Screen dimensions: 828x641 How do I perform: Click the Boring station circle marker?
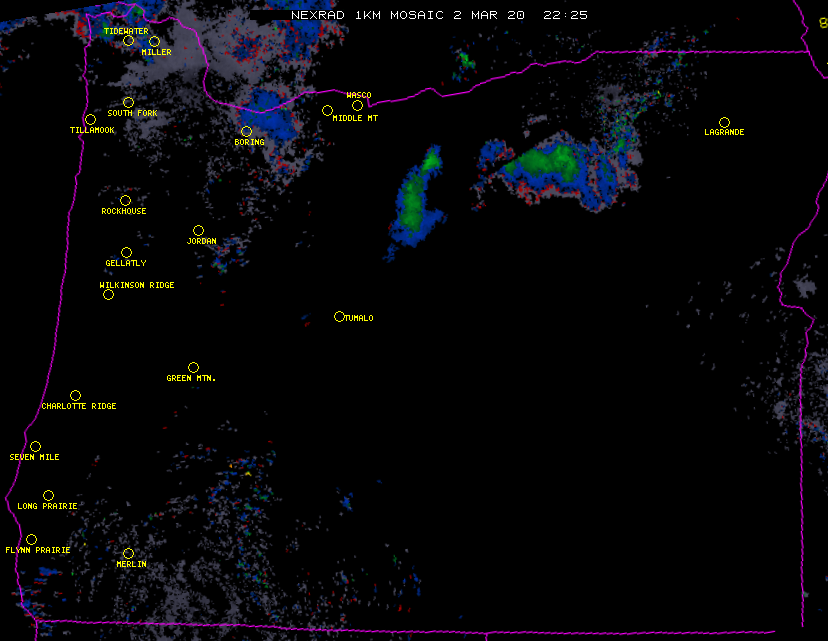click(x=246, y=131)
